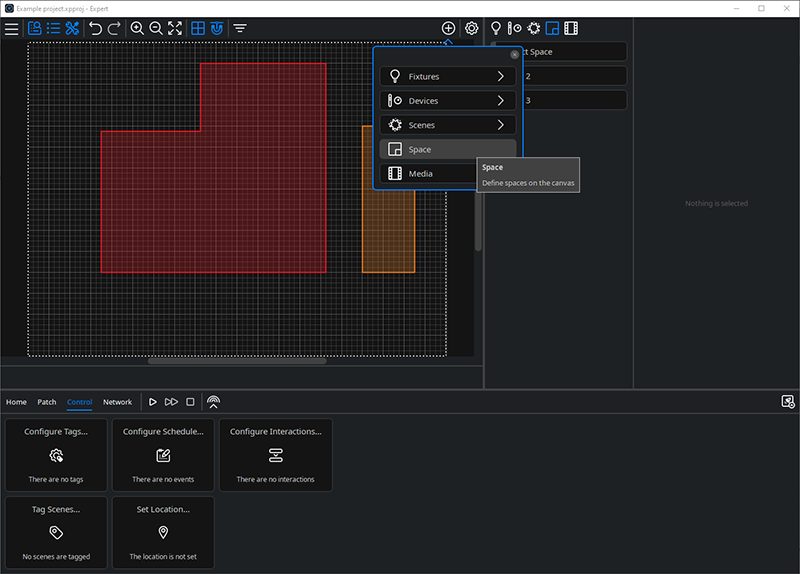The width and height of the screenshot is (800, 574).
Task: Switch to the Network tab
Action: 117,402
